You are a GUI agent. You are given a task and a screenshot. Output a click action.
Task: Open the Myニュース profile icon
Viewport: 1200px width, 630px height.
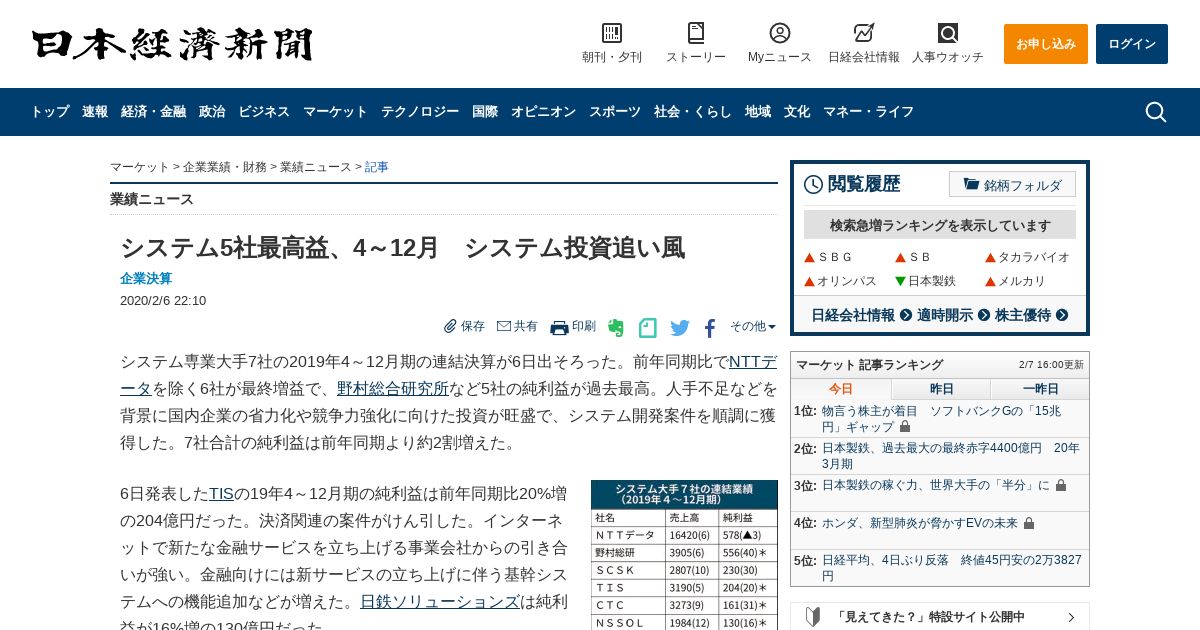click(780, 33)
